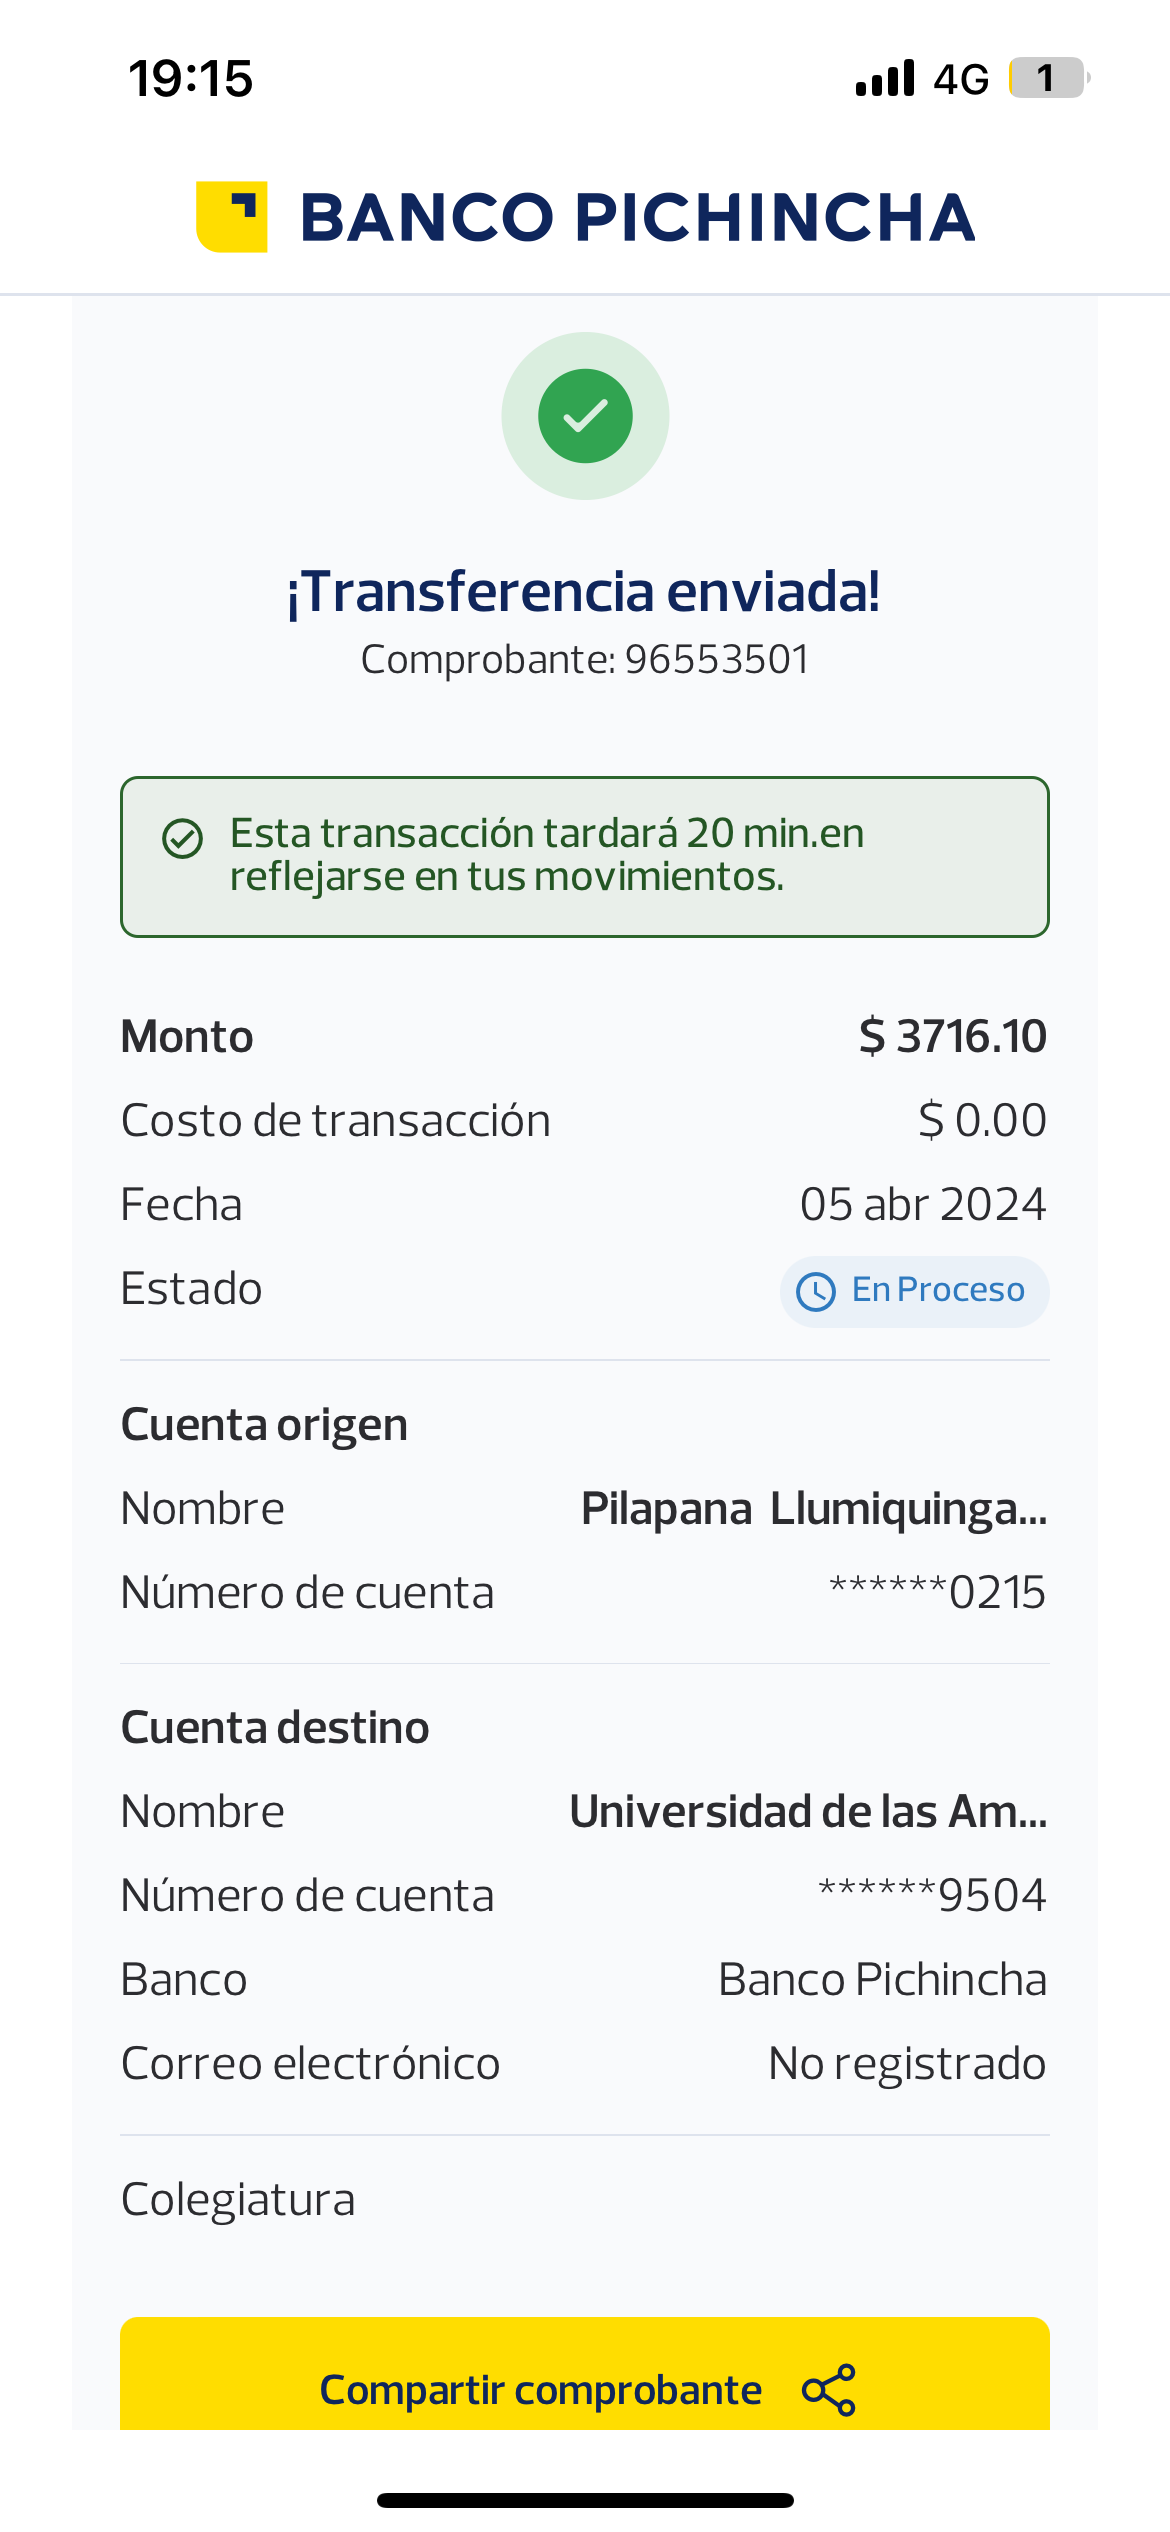
Task: Tap the Colegiatura description text
Action: coord(238,2199)
